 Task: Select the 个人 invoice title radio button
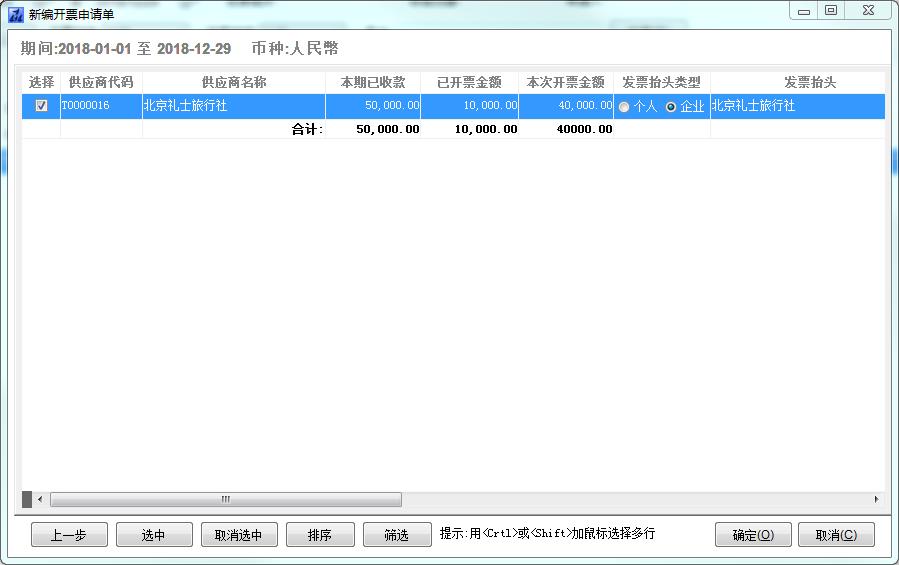click(x=625, y=107)
